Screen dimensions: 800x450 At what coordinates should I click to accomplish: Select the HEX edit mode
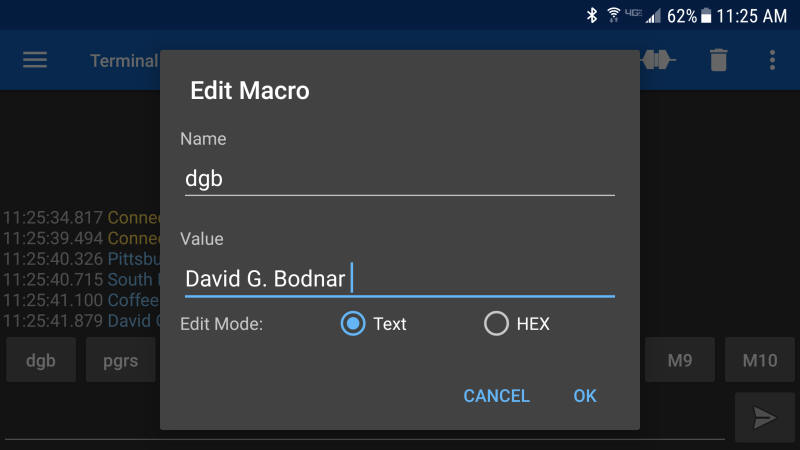click(496, 324)
